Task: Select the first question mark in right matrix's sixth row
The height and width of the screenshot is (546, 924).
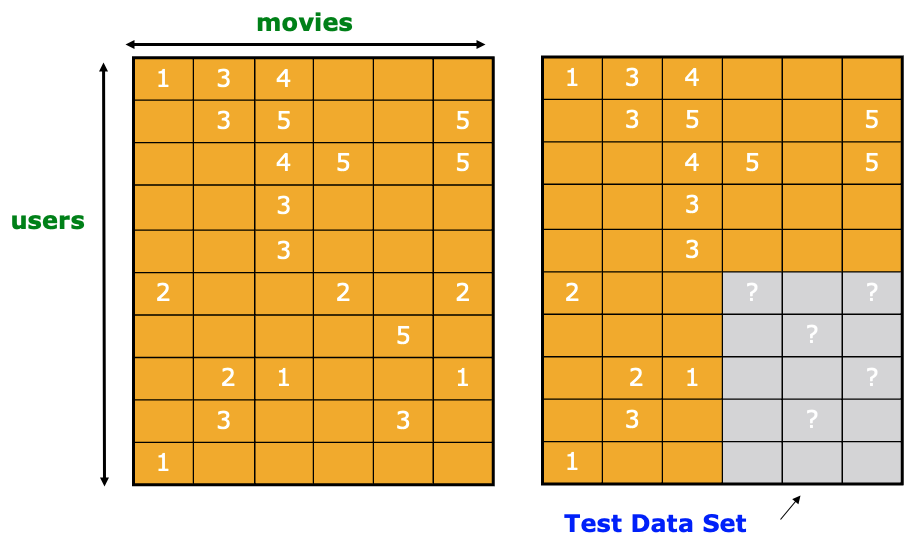Action: (752, 292)
